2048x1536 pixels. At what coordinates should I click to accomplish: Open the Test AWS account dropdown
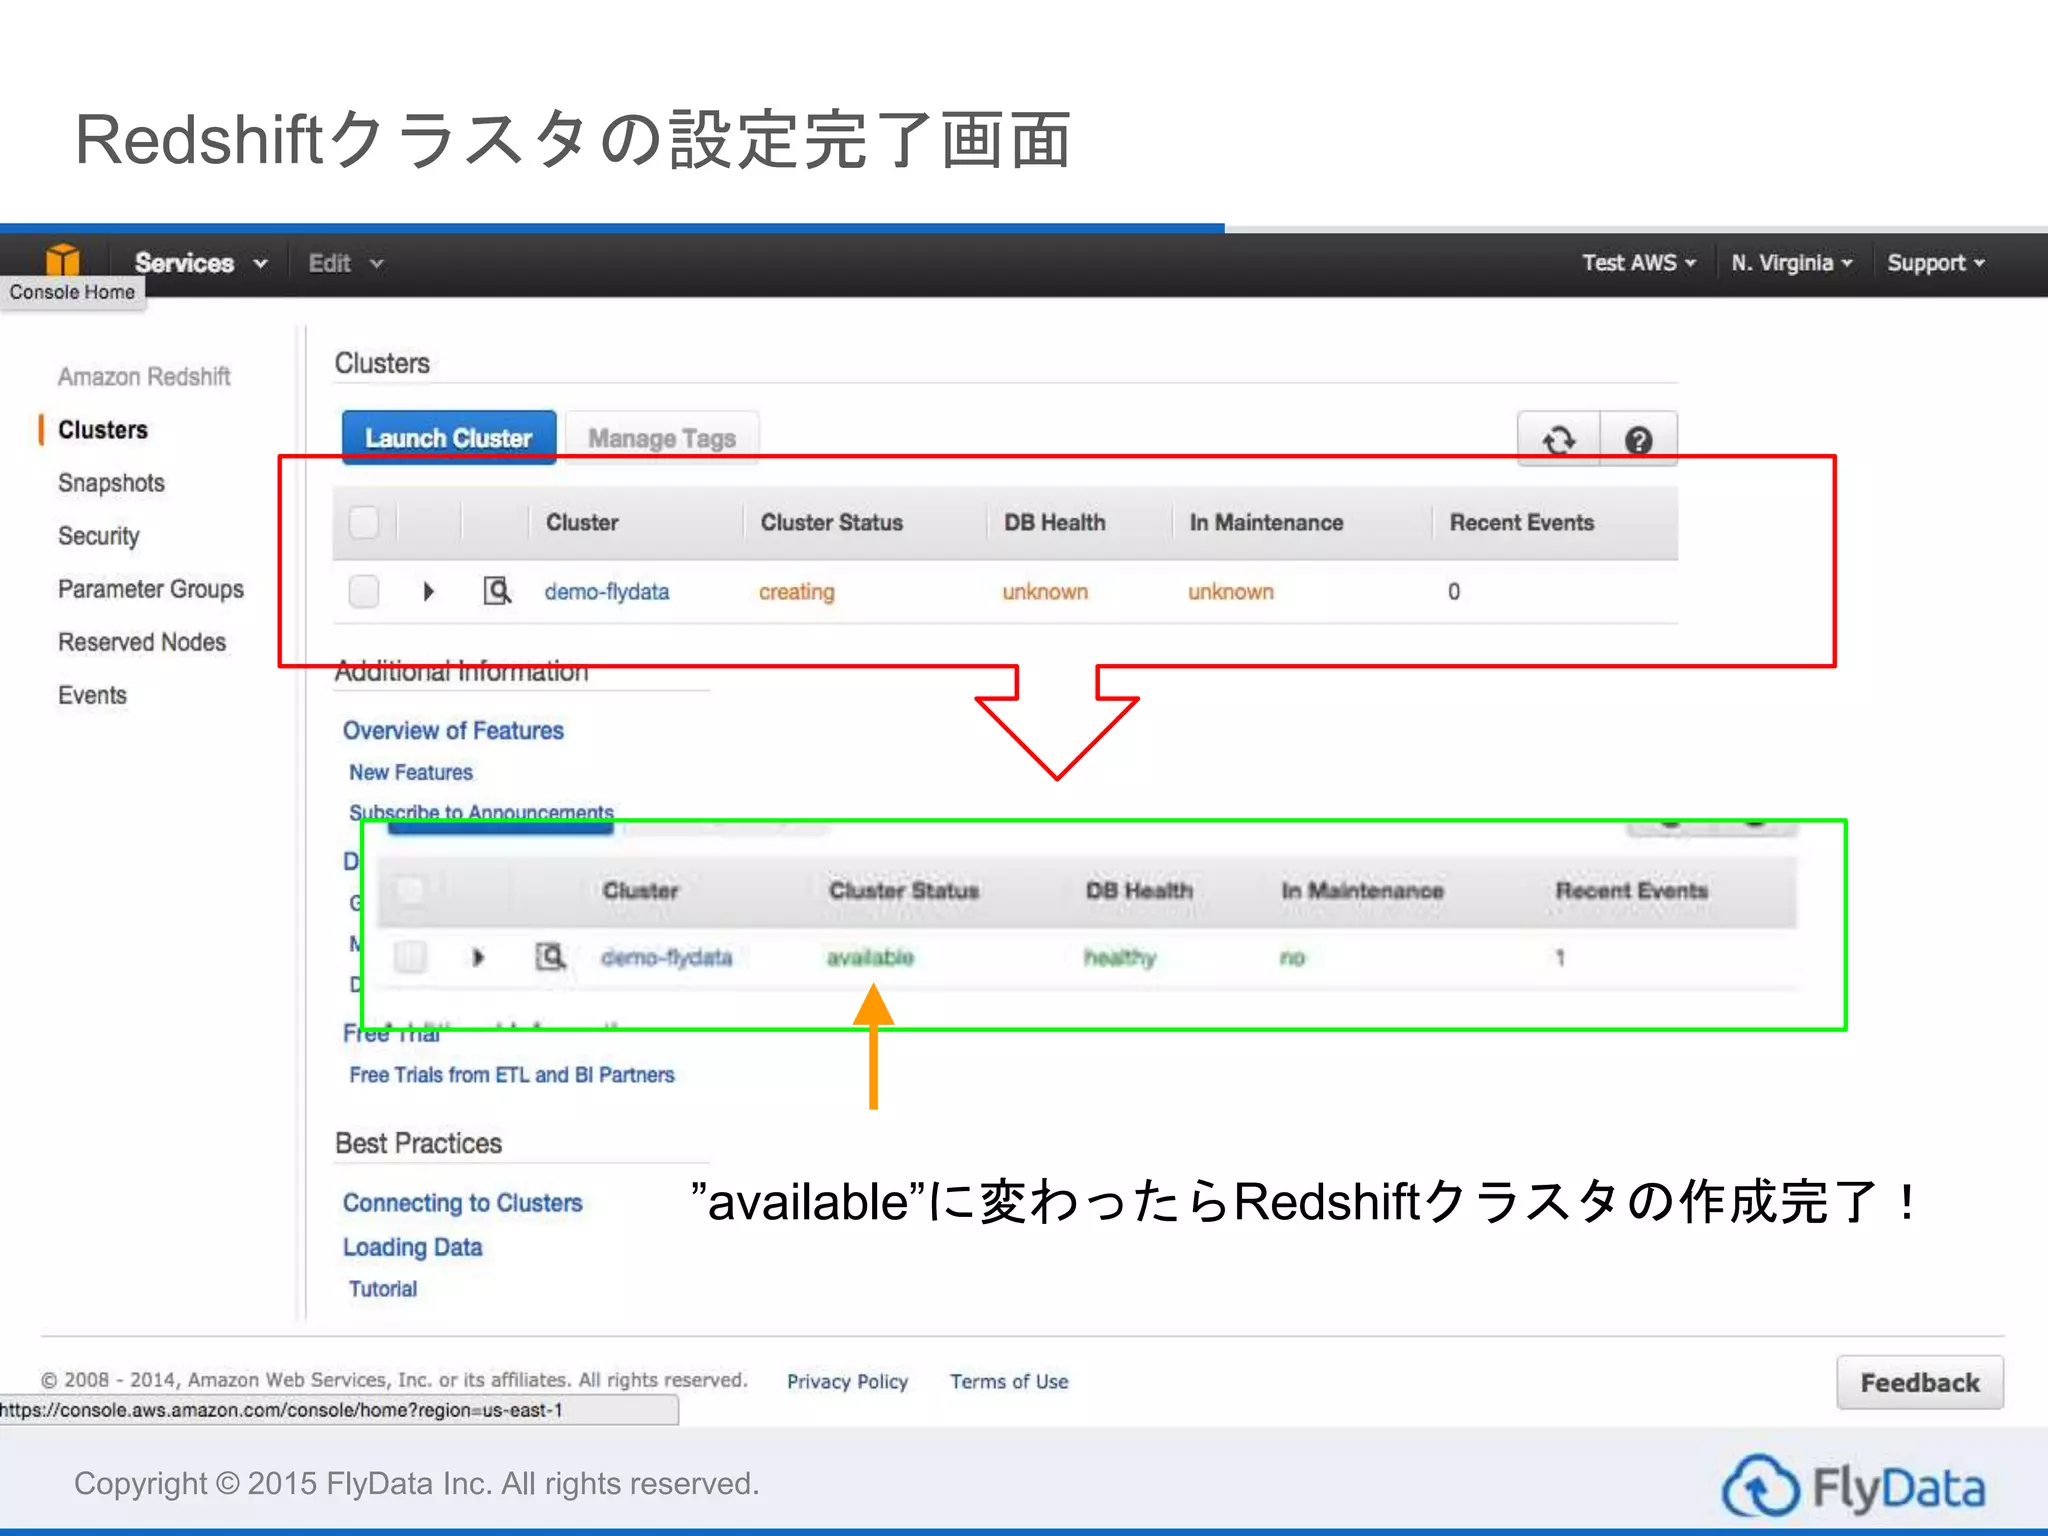pos(1638,263)
